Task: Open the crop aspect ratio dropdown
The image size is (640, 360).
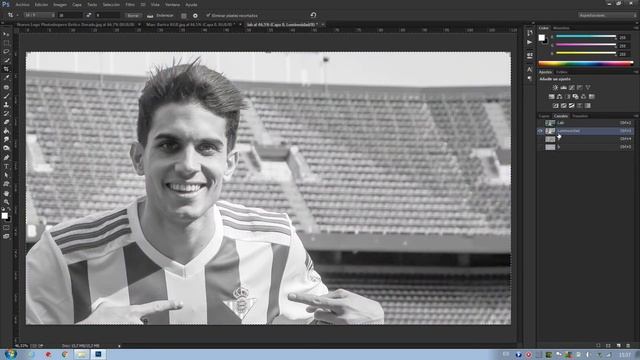Action: [39, 15]
